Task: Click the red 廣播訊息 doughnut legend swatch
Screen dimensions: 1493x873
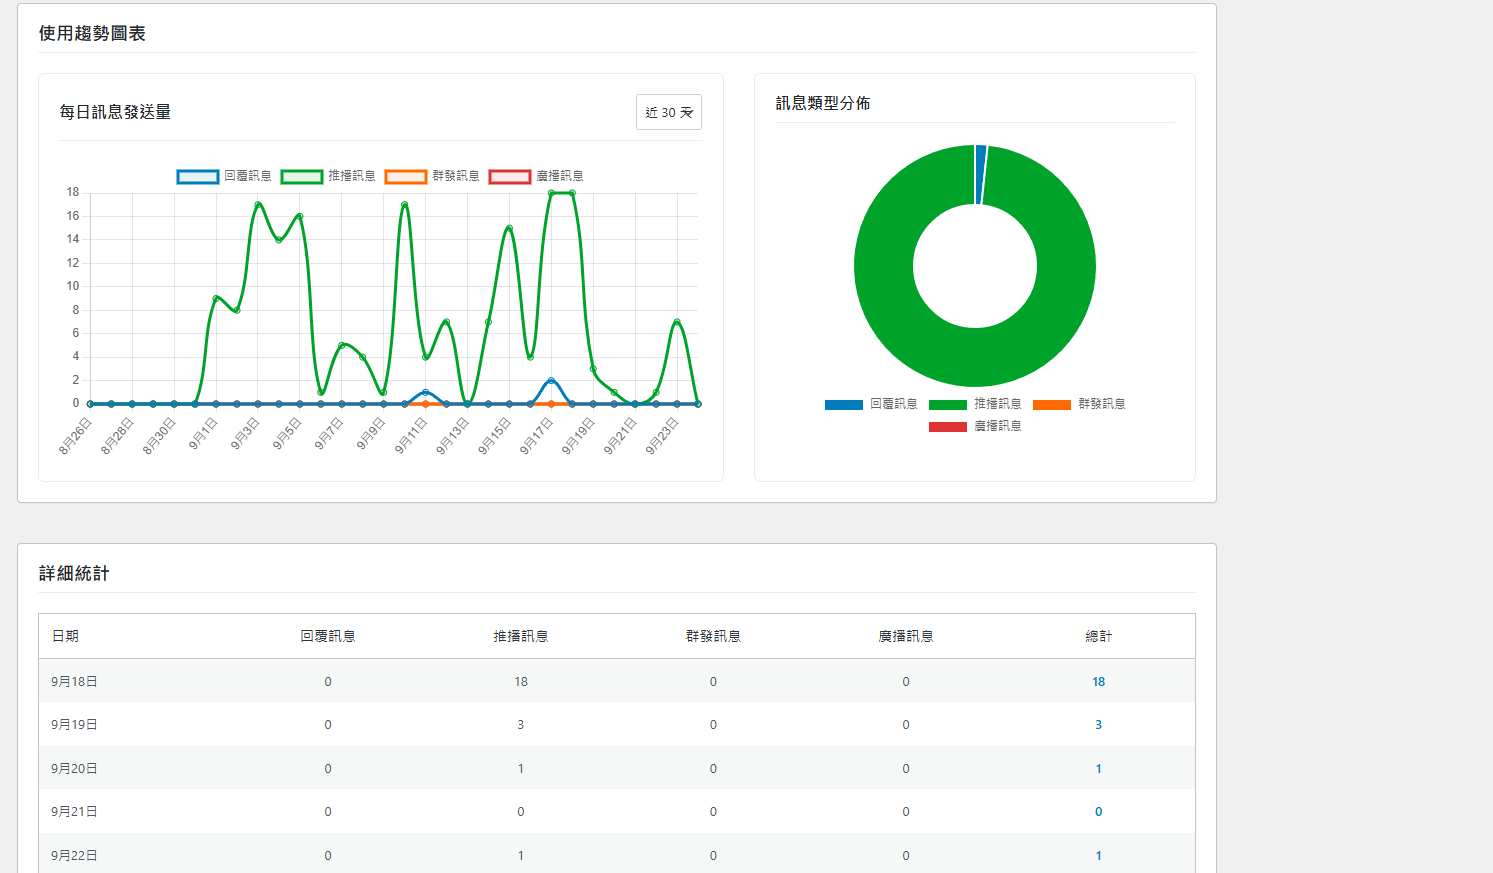Action: (x=947, y=426)
